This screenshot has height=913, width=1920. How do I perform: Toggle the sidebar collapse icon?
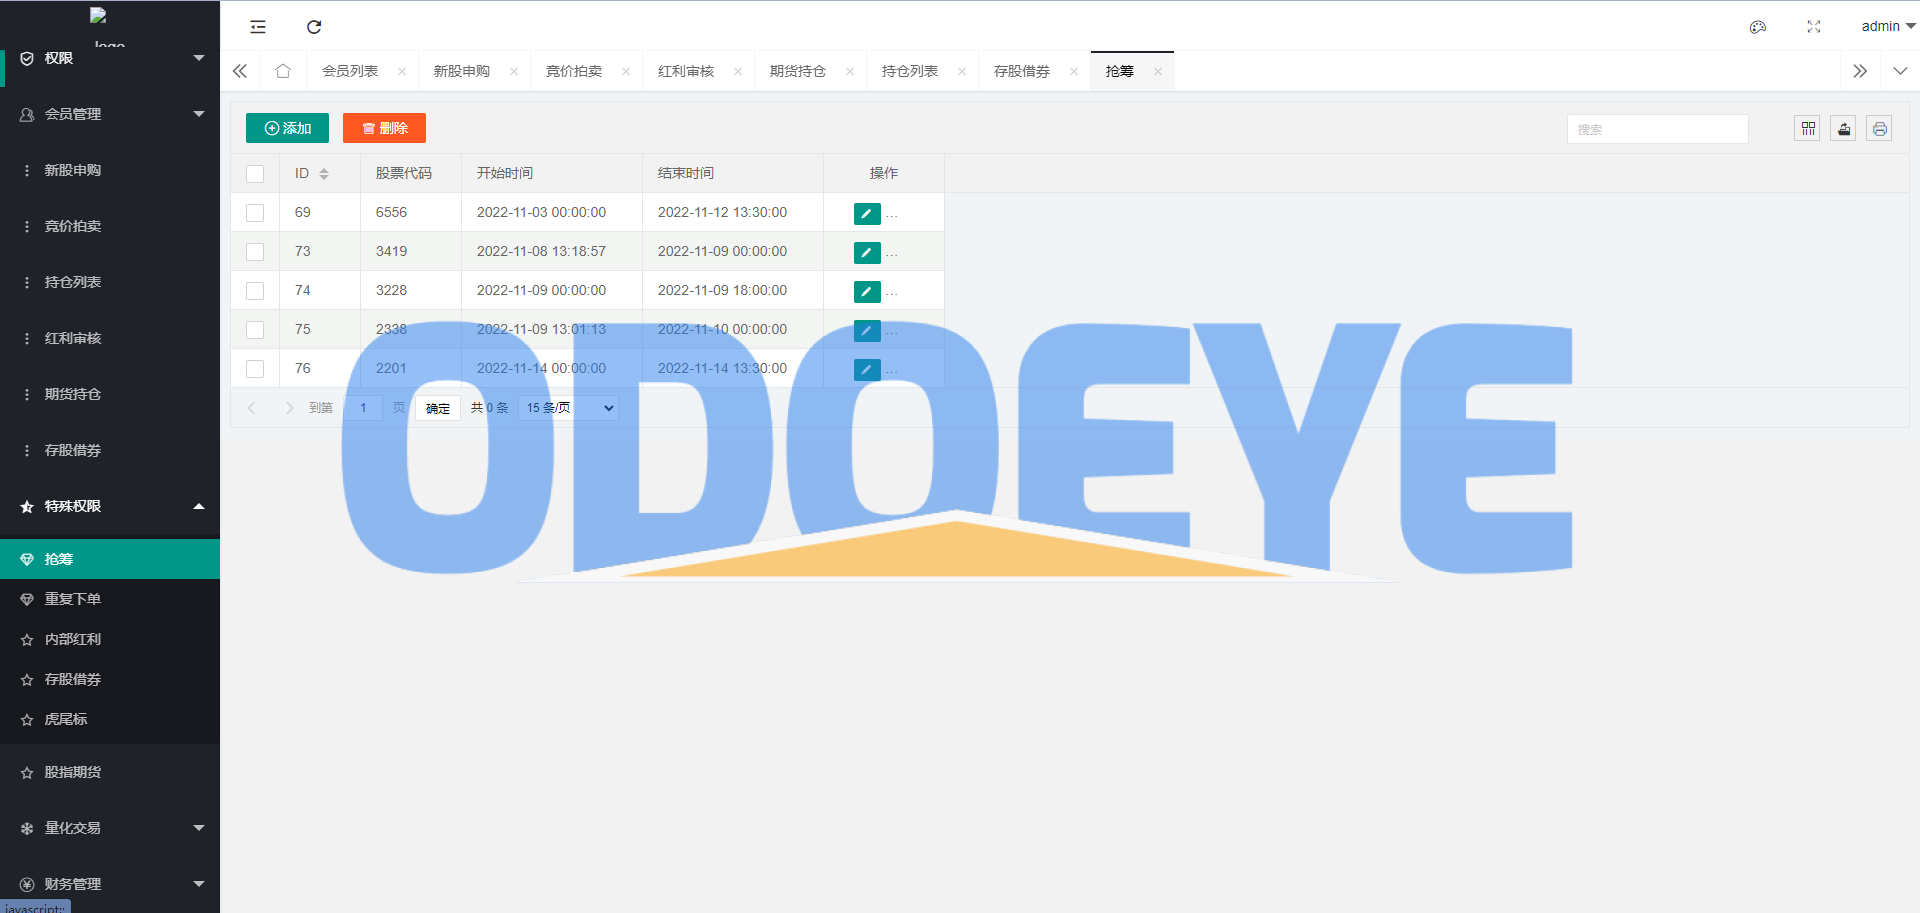(x=258, y=27)
